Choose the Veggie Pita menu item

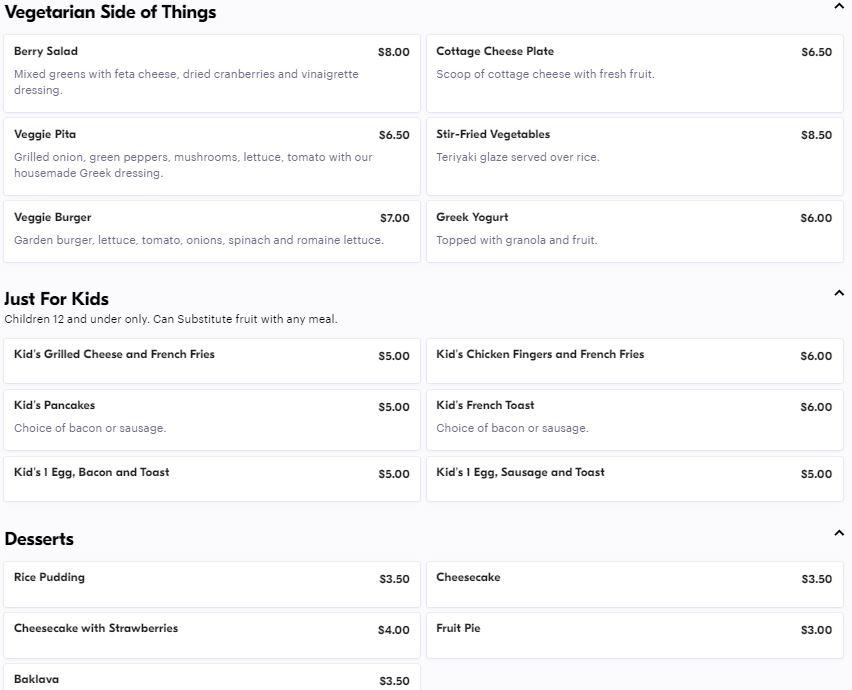[x=212, y=156]
